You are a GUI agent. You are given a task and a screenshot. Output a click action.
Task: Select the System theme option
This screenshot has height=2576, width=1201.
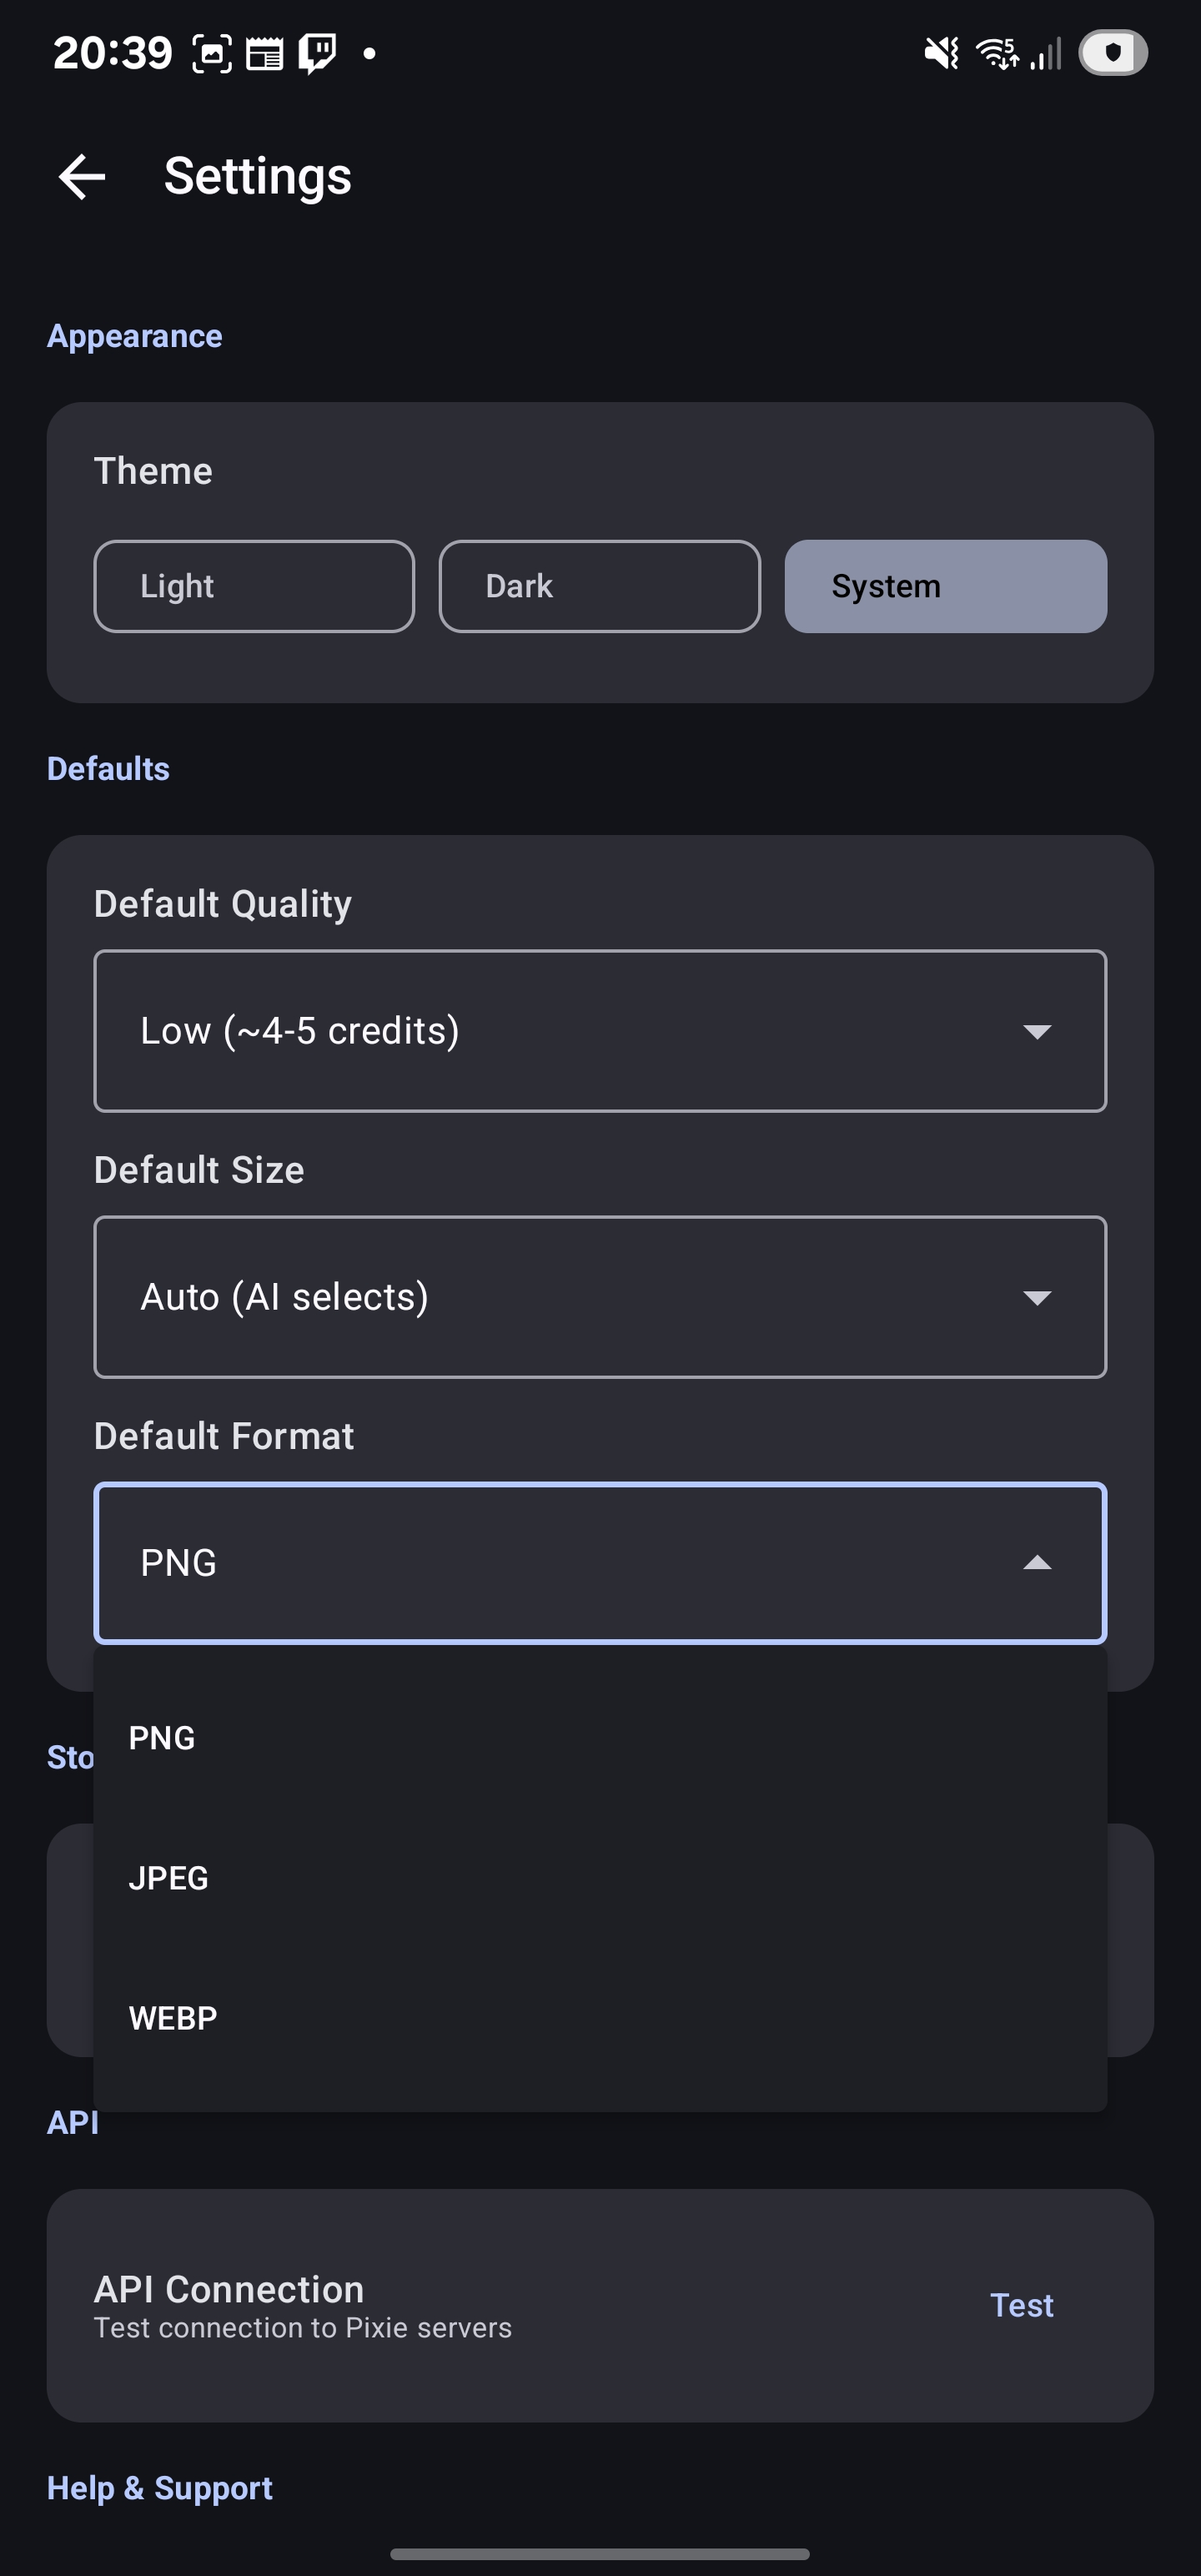[945, 586]
